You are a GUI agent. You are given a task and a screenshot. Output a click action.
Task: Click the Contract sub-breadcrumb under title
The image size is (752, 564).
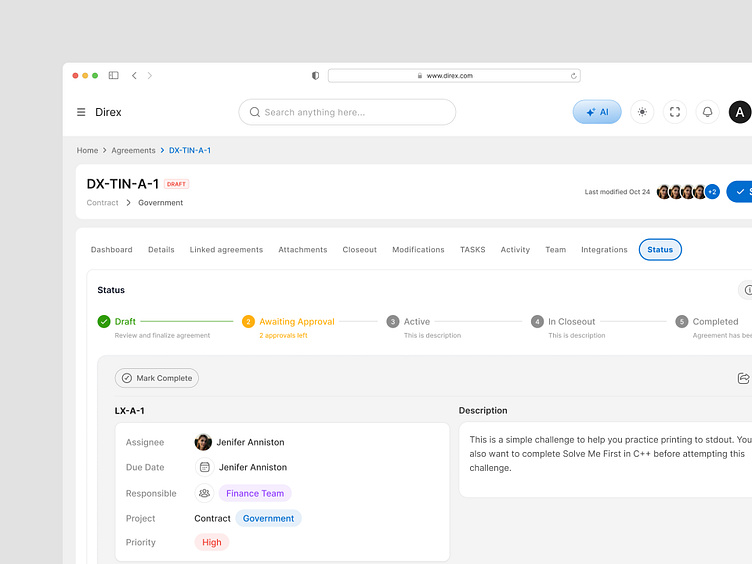(x=102, y=203)
